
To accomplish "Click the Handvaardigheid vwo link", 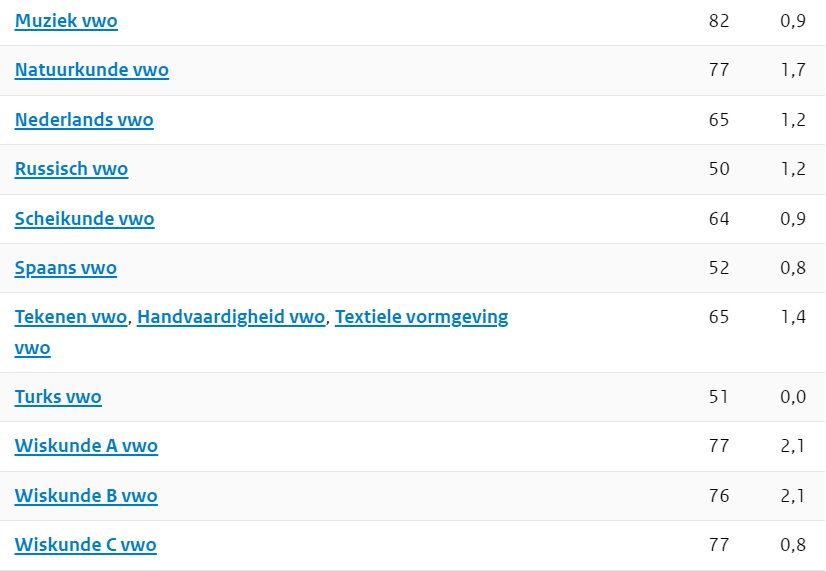I will (231, 317).
